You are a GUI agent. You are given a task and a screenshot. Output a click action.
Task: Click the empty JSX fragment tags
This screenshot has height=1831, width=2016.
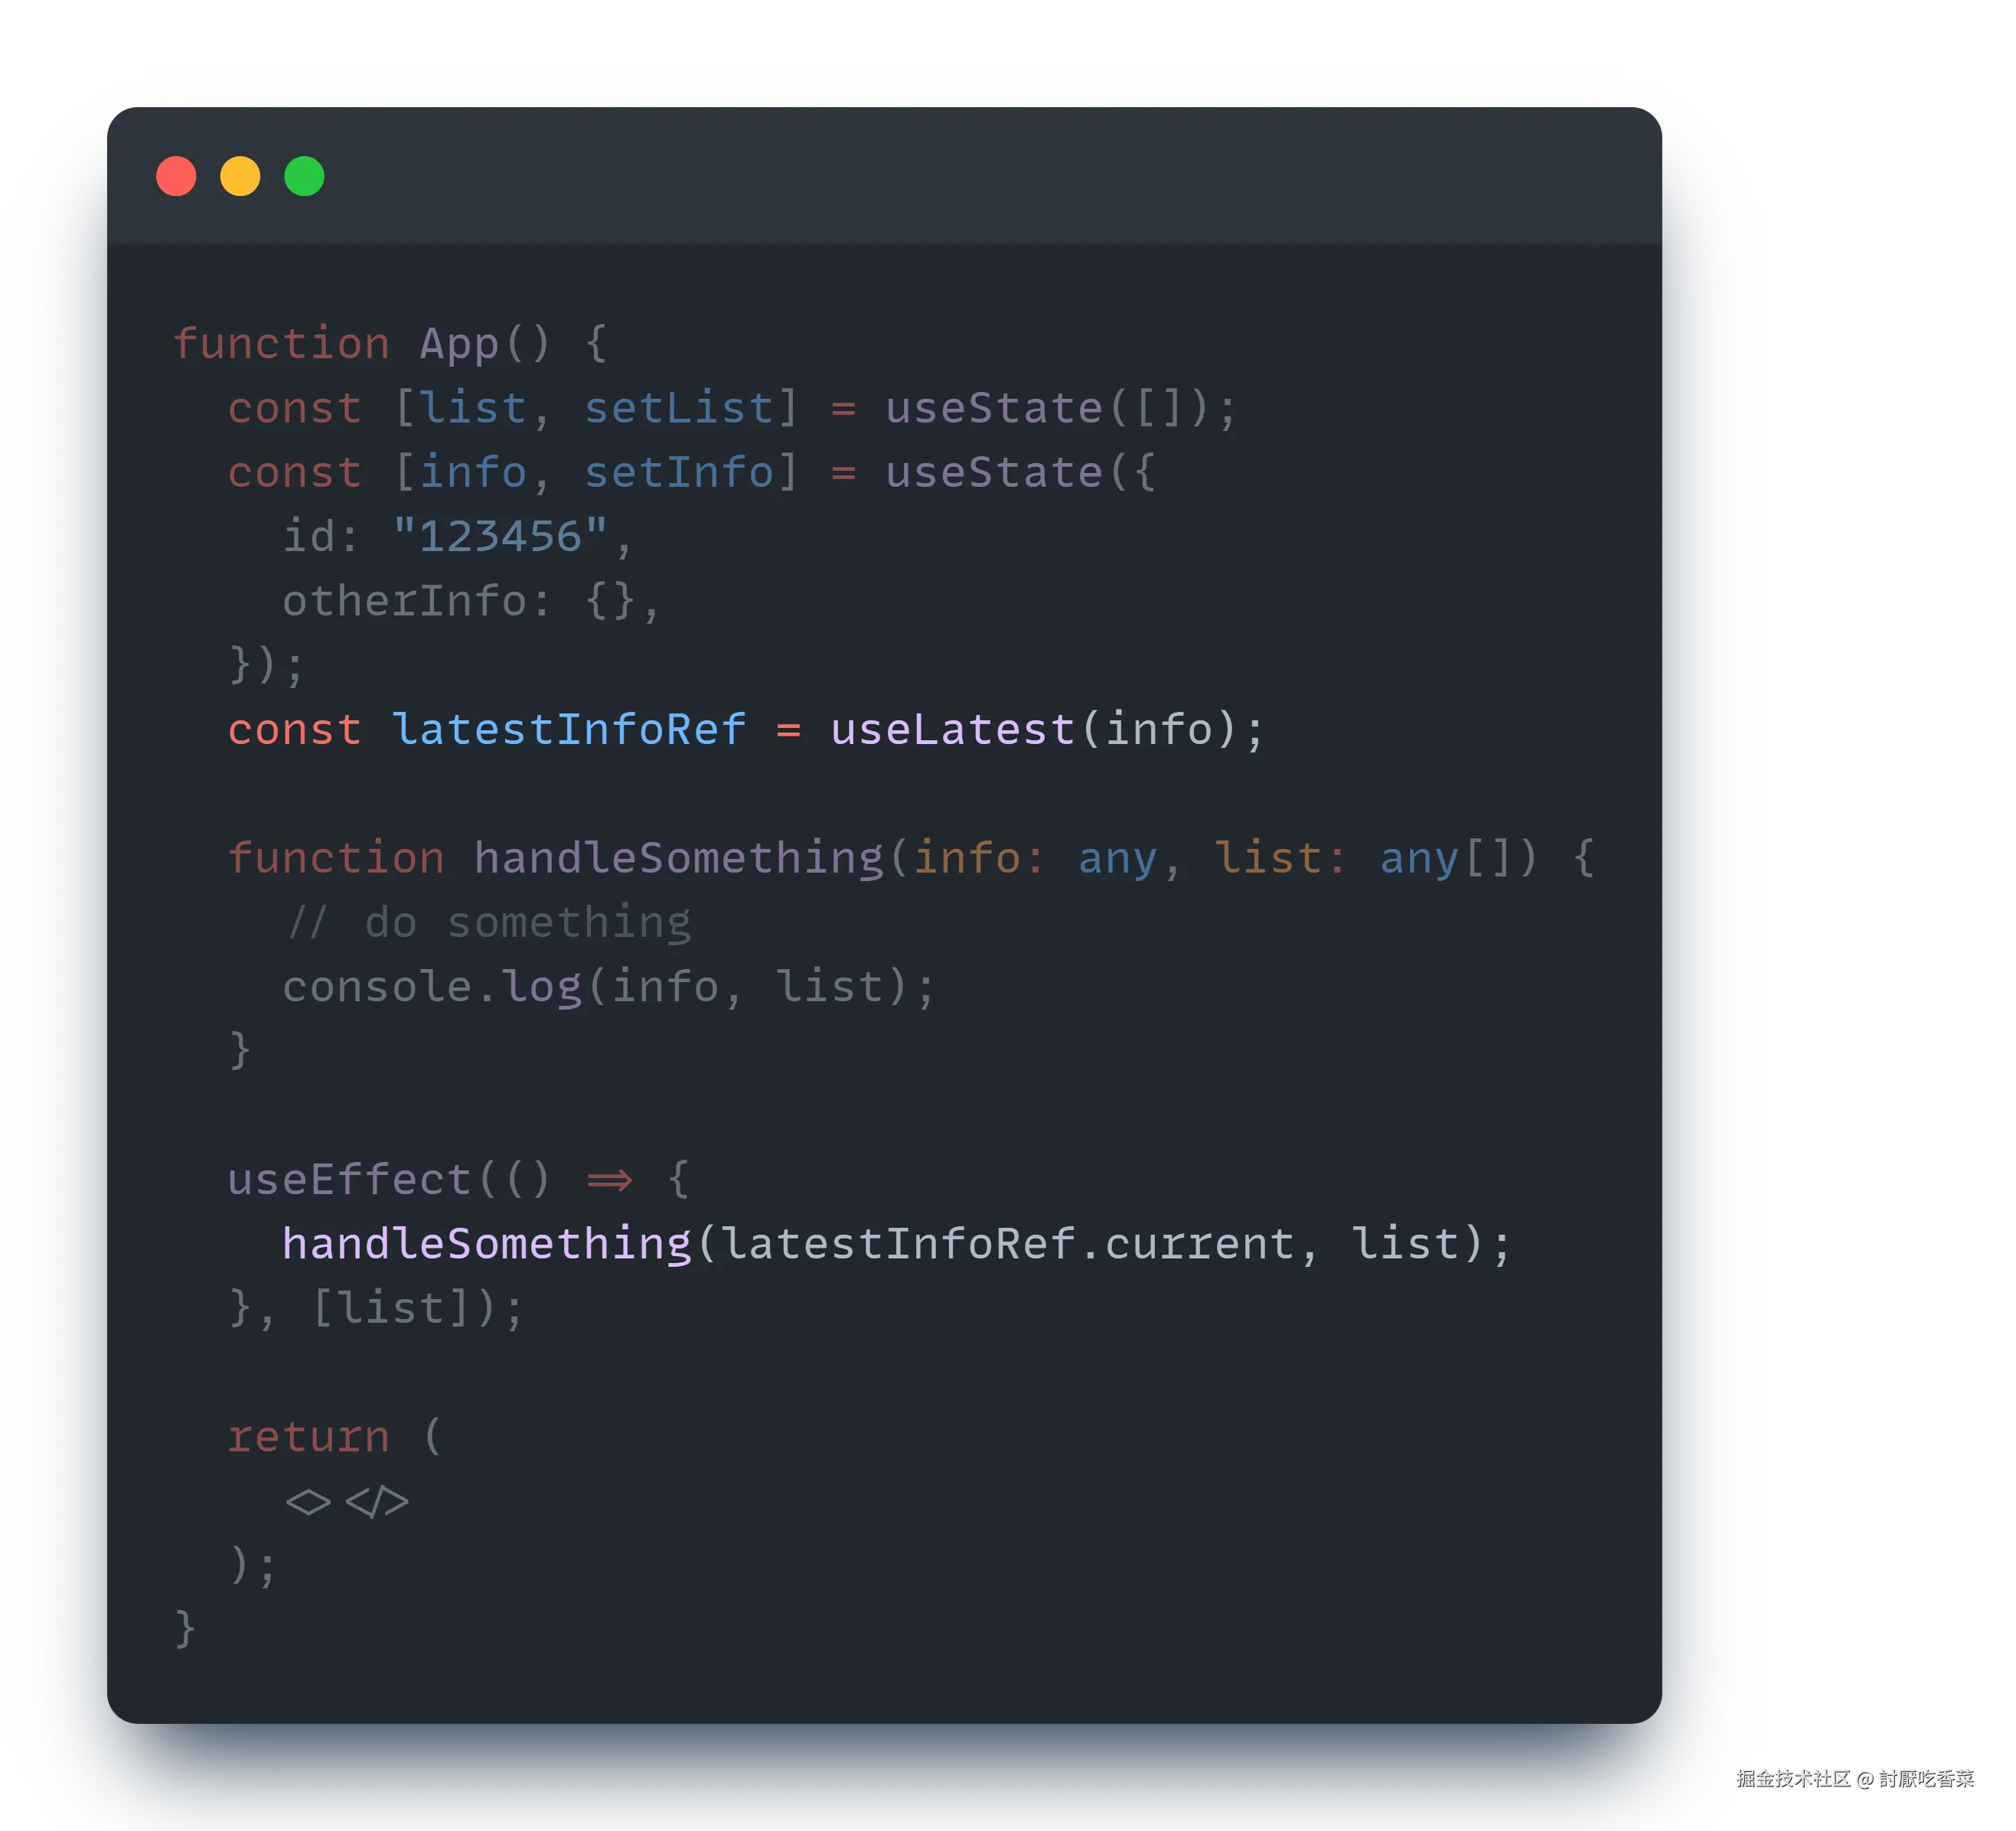pos(347,1501)
